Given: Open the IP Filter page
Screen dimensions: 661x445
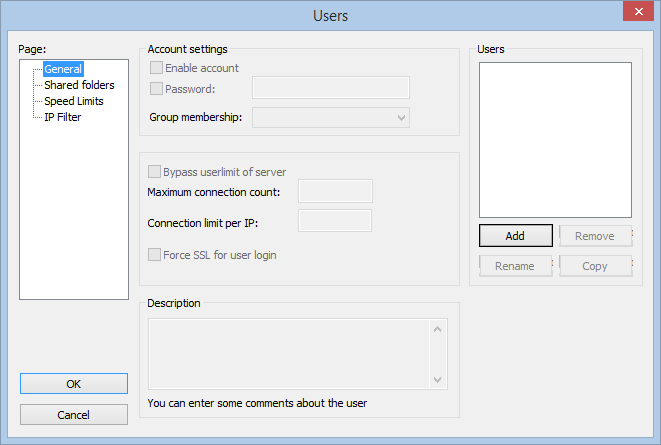Looking at the screenshot, I should coord(62,117).
